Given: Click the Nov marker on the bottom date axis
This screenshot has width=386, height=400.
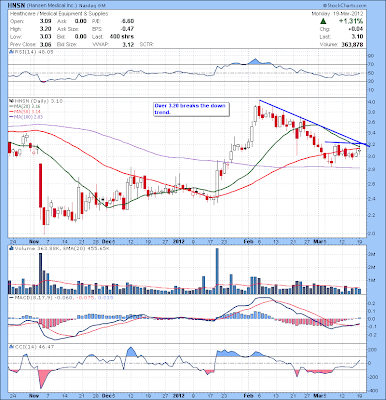Looking at the screenshot, I should pyautogui.click(x=34, y=396).
